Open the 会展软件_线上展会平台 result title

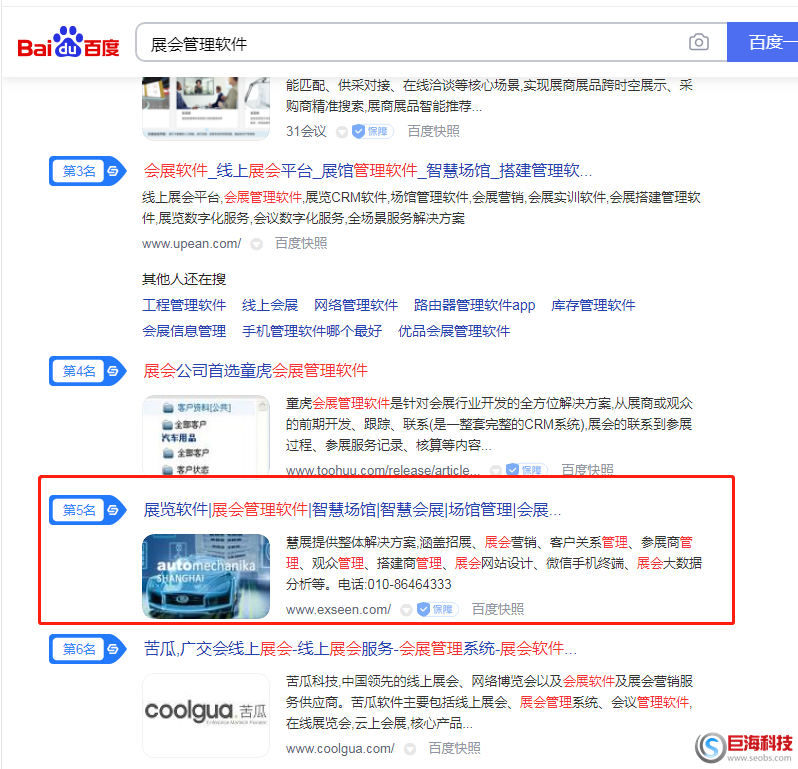point(368,171)
